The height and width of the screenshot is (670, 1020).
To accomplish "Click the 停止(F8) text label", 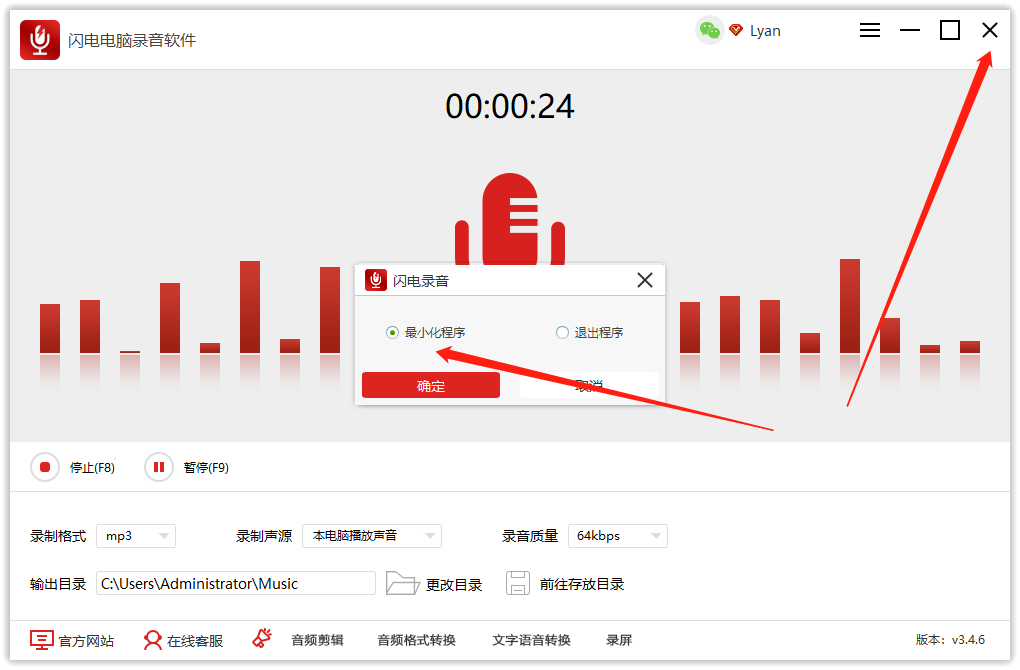I will [92, 468].
